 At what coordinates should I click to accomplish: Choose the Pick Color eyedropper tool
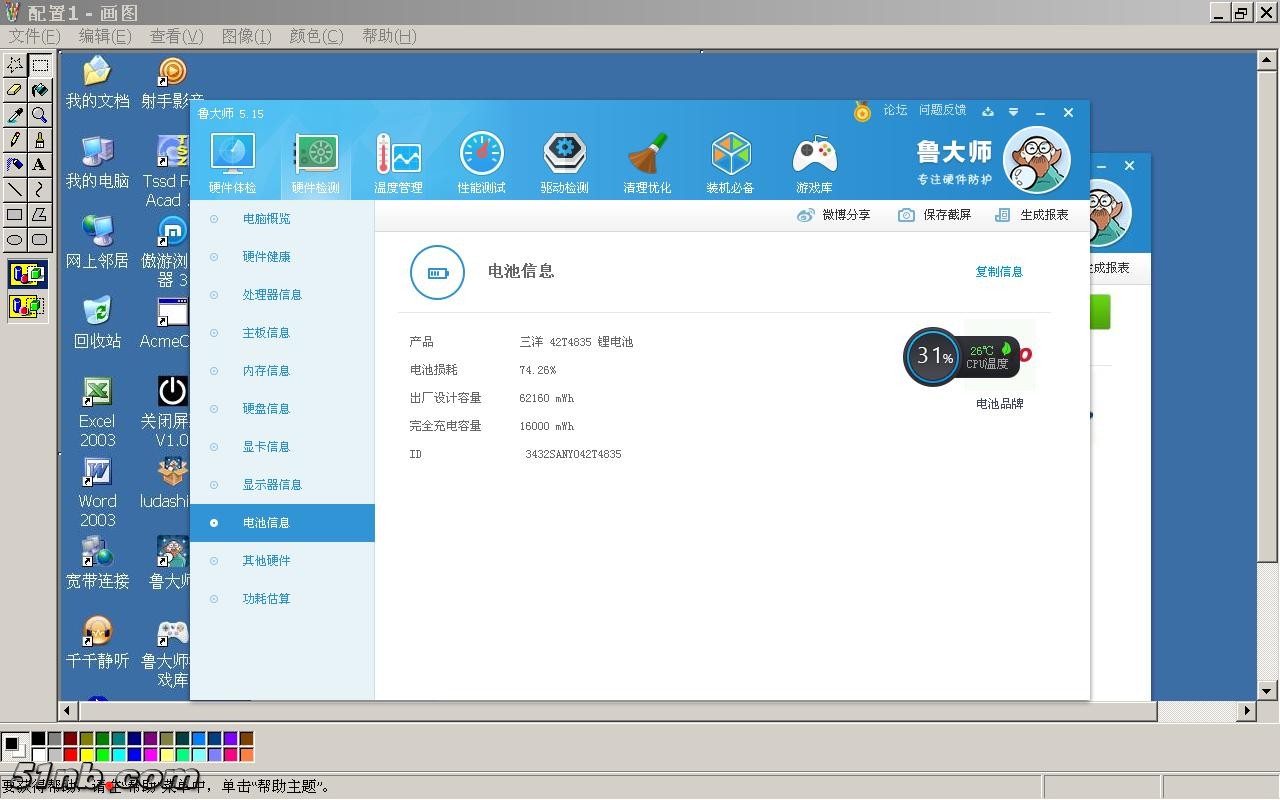point(15,115)
